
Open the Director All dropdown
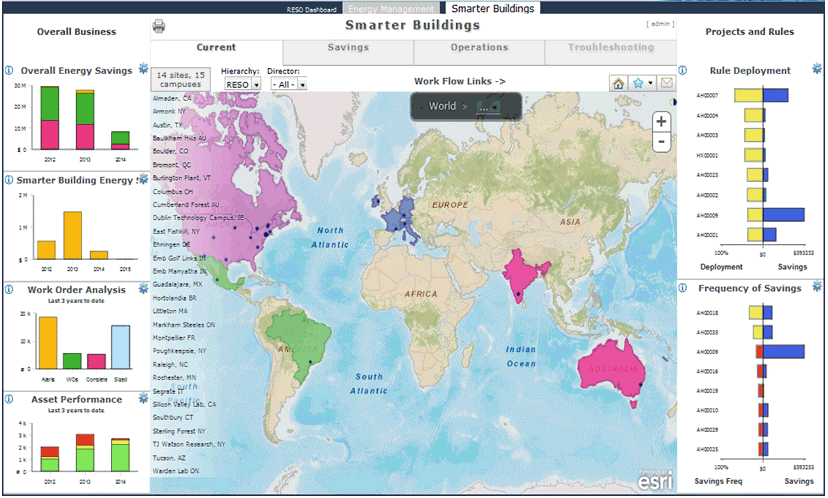click(288, 84)
